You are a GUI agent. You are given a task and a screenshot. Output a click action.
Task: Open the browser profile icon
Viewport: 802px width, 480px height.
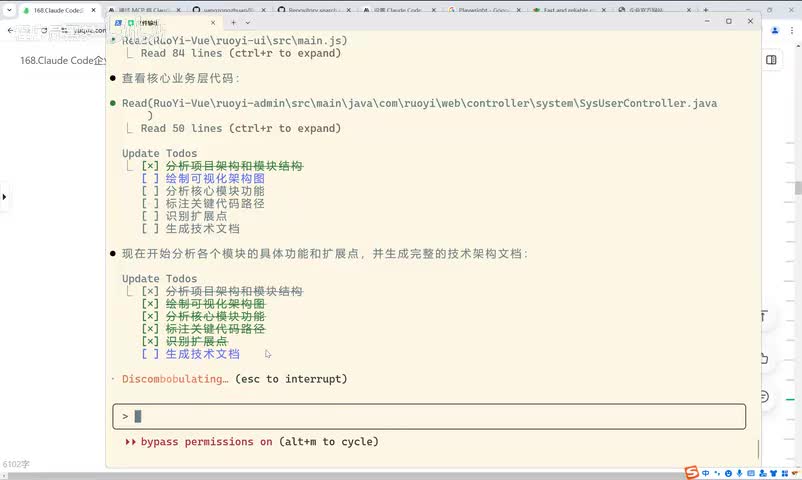pyautogui.click(x=775, y=31)
